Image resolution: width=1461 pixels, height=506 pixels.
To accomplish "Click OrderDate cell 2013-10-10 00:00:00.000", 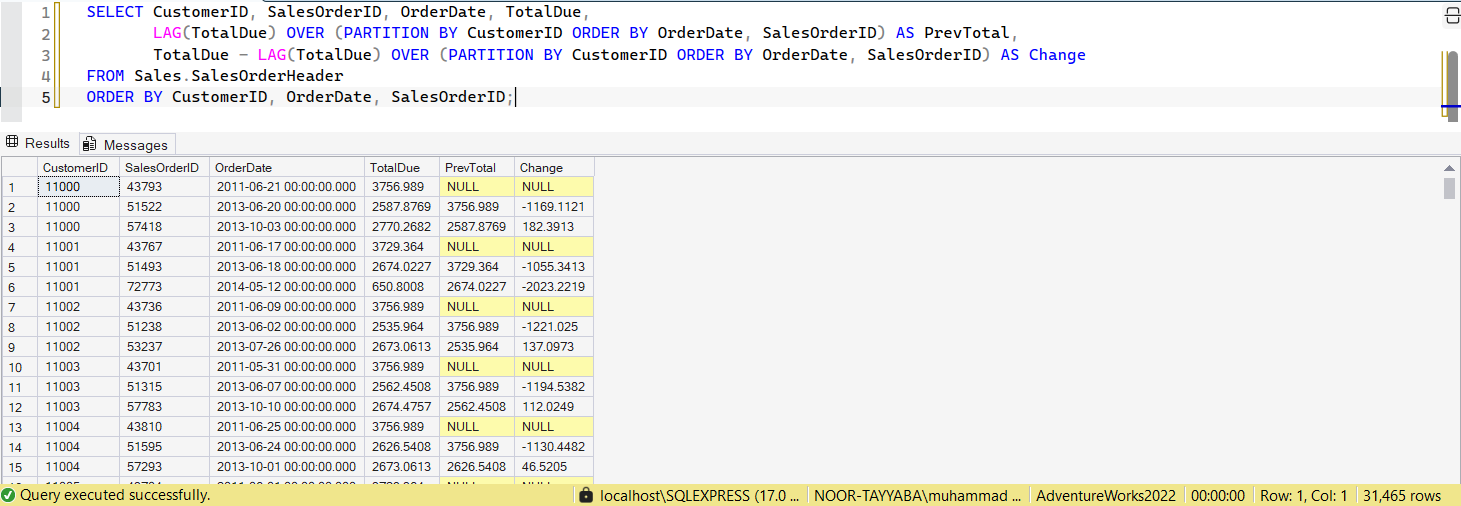I will tap(287, 407).
